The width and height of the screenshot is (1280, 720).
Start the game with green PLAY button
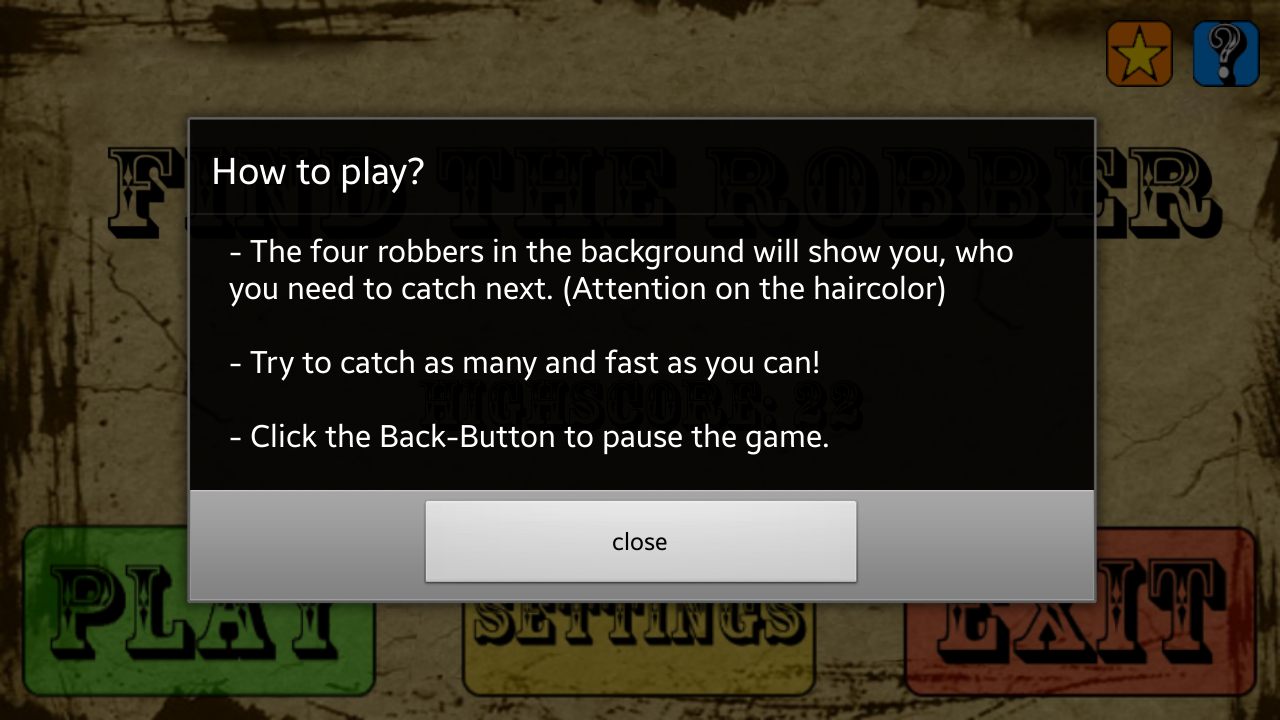pos(199,612)
